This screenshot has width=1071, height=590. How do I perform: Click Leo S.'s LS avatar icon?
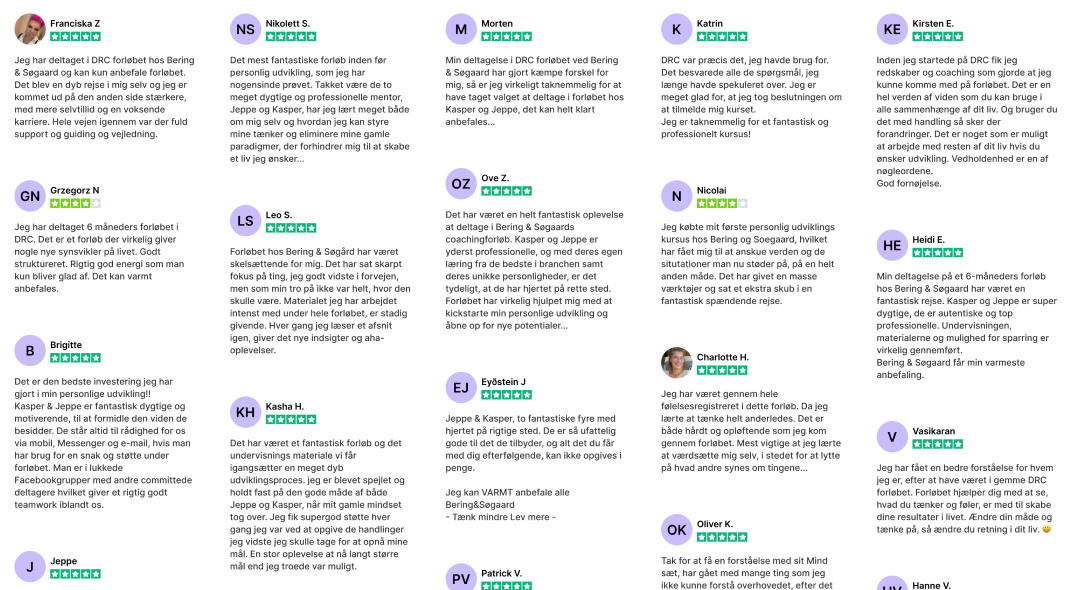246,221
